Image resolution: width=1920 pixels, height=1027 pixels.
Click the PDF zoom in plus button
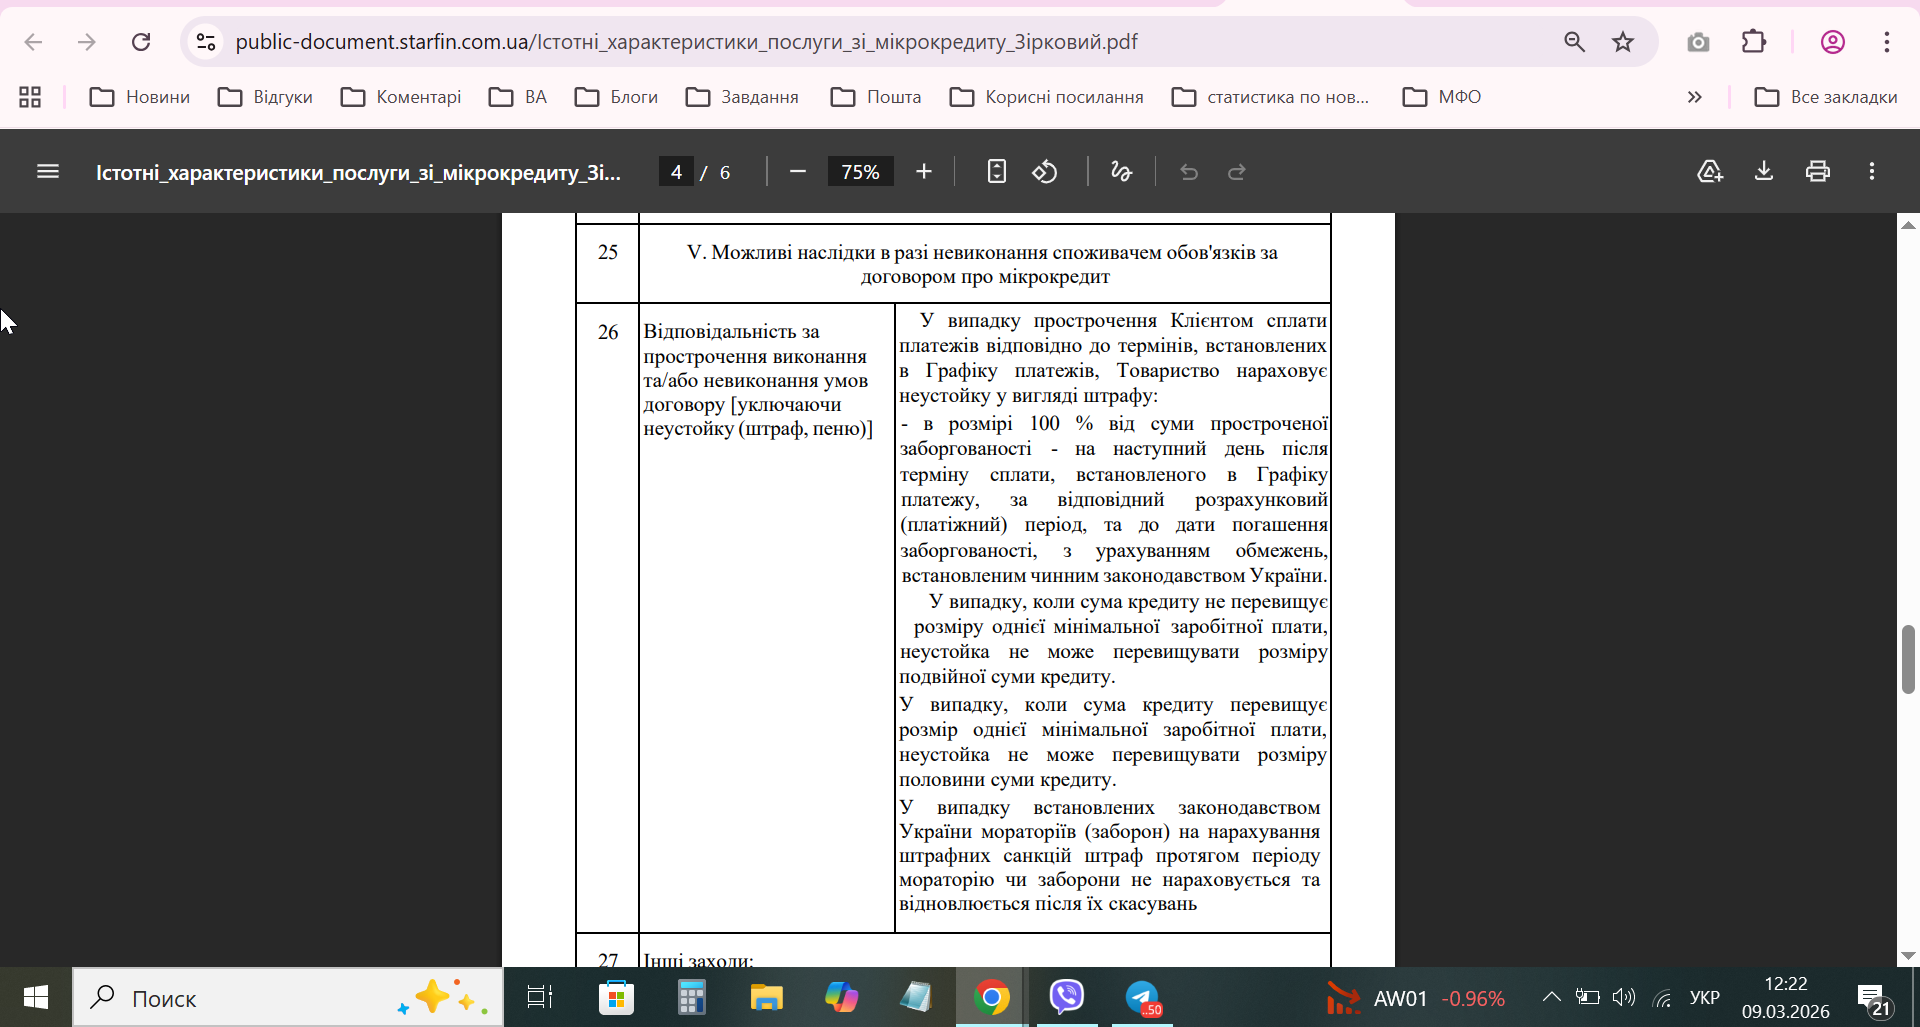tap(923, 172)
